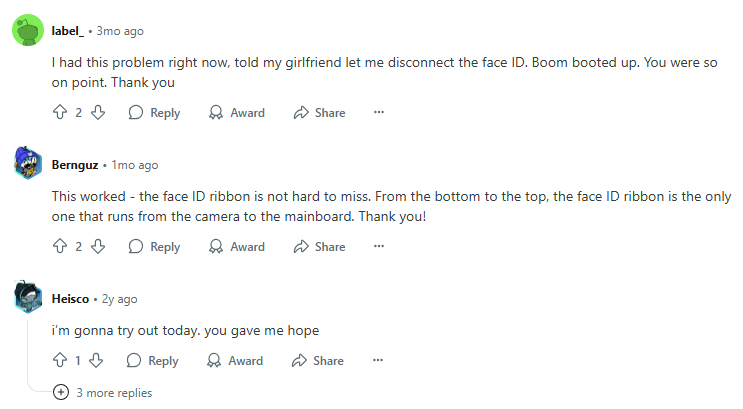Share label_'s comment
This screenshot has width=743, height=409.
[319, 113]
